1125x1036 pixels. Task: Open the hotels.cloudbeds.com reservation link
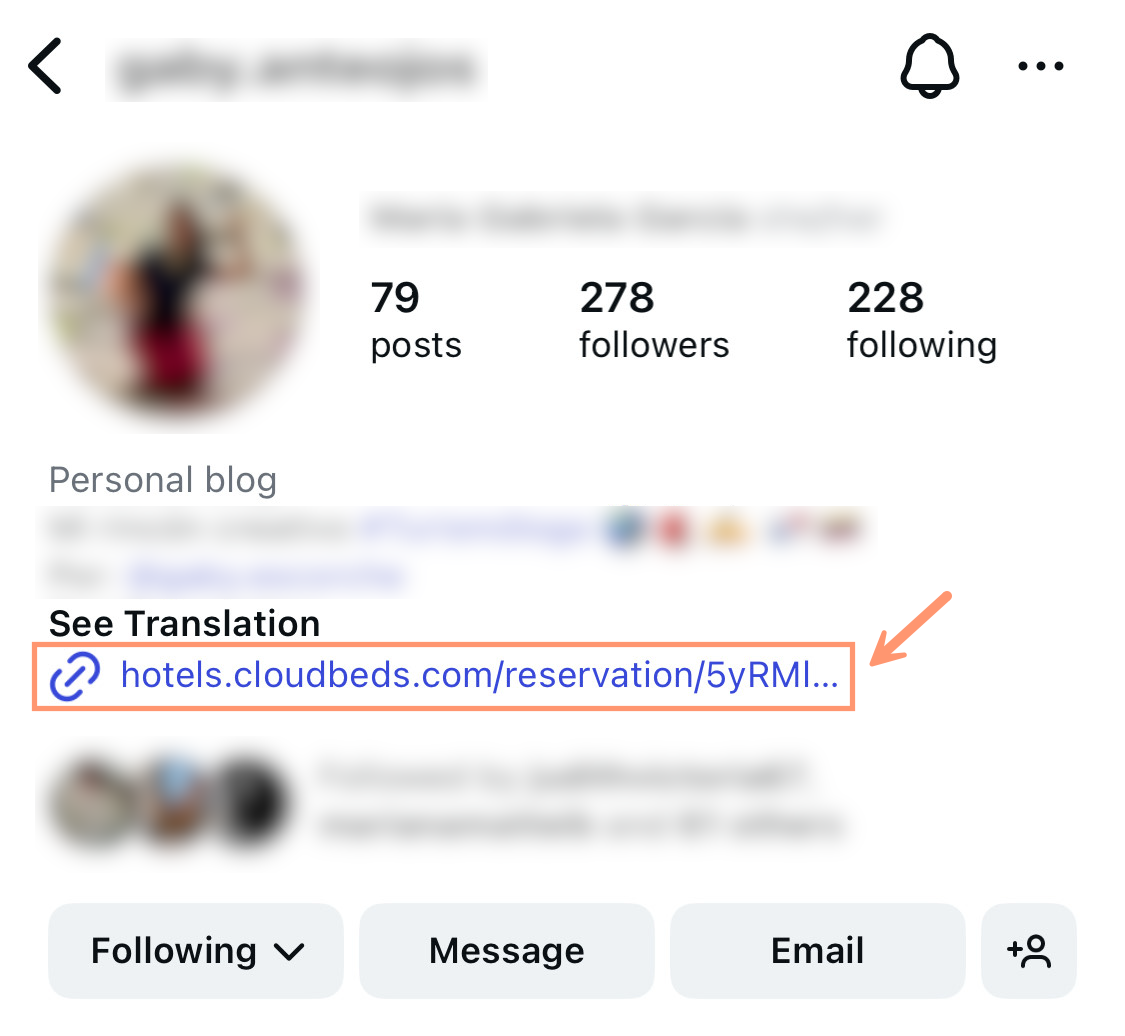click(479, 675)
